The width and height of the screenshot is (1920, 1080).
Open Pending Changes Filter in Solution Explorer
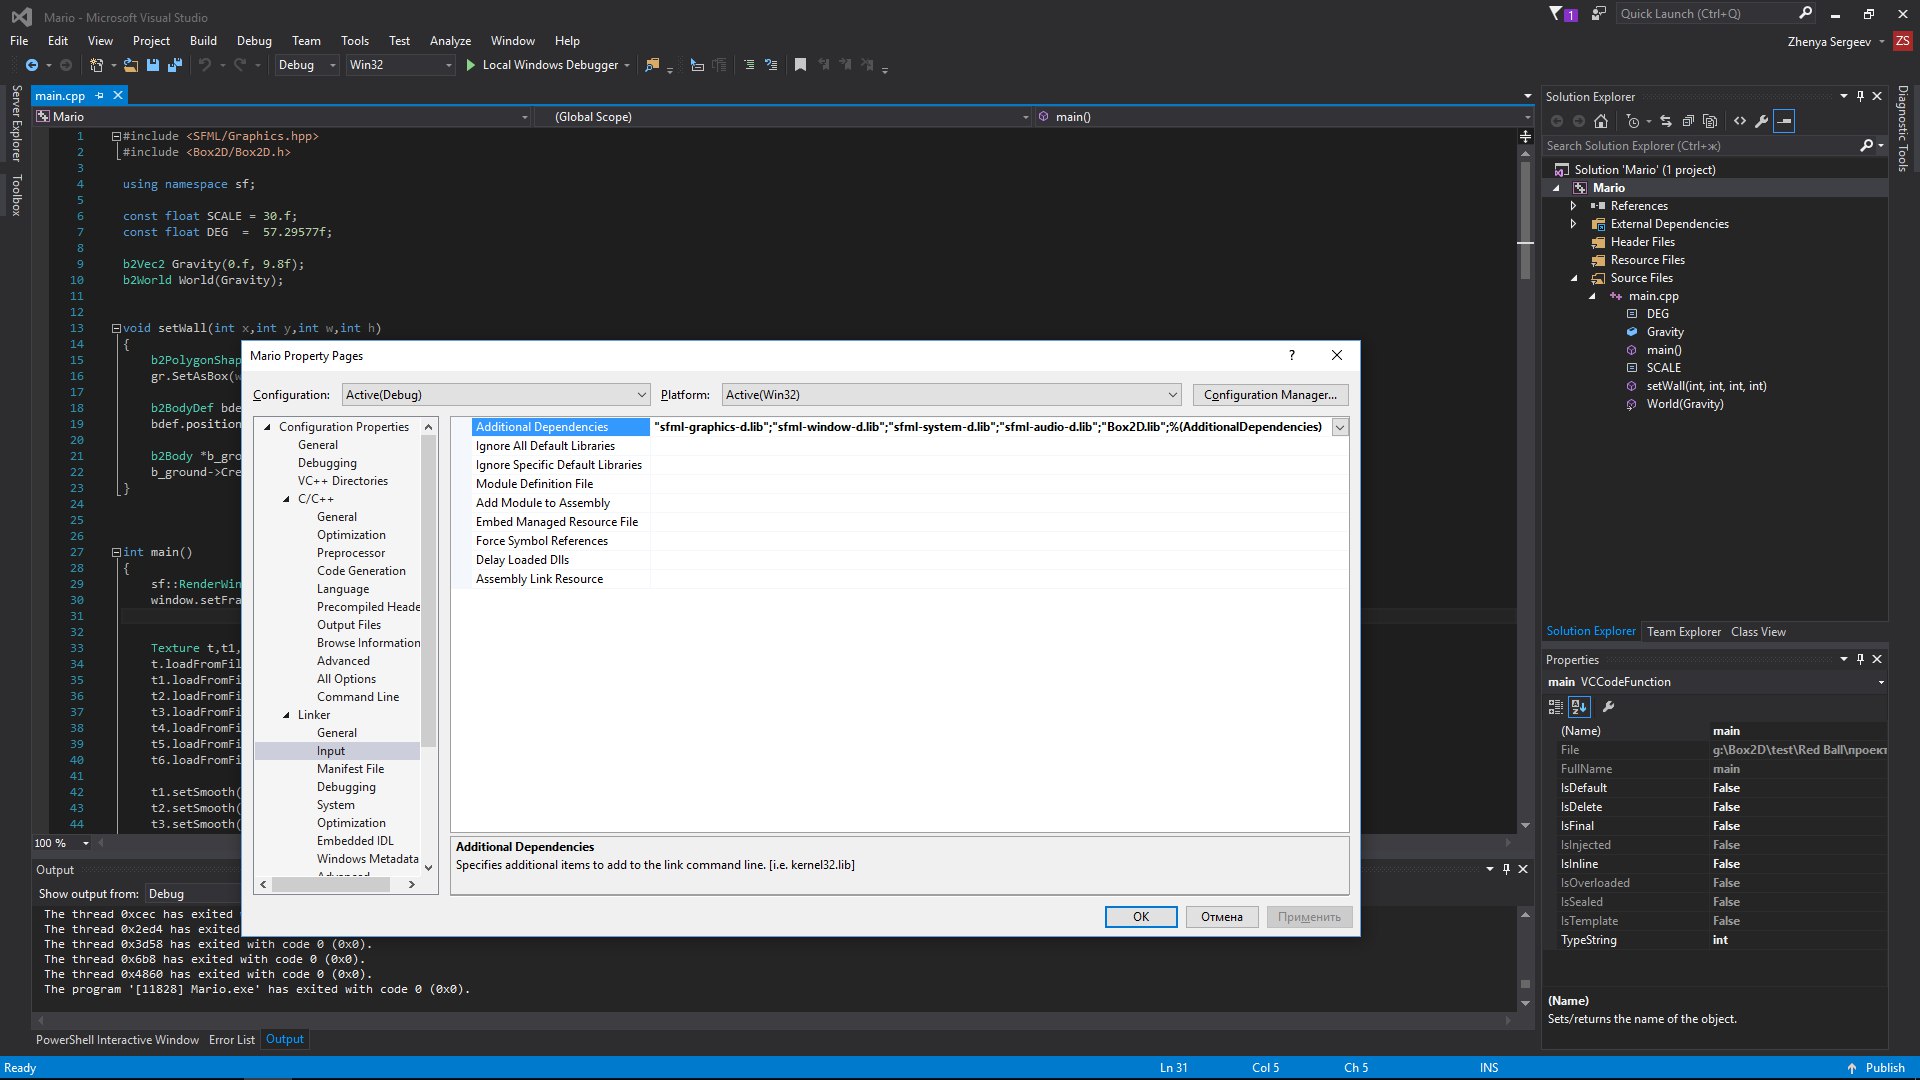1633,121
